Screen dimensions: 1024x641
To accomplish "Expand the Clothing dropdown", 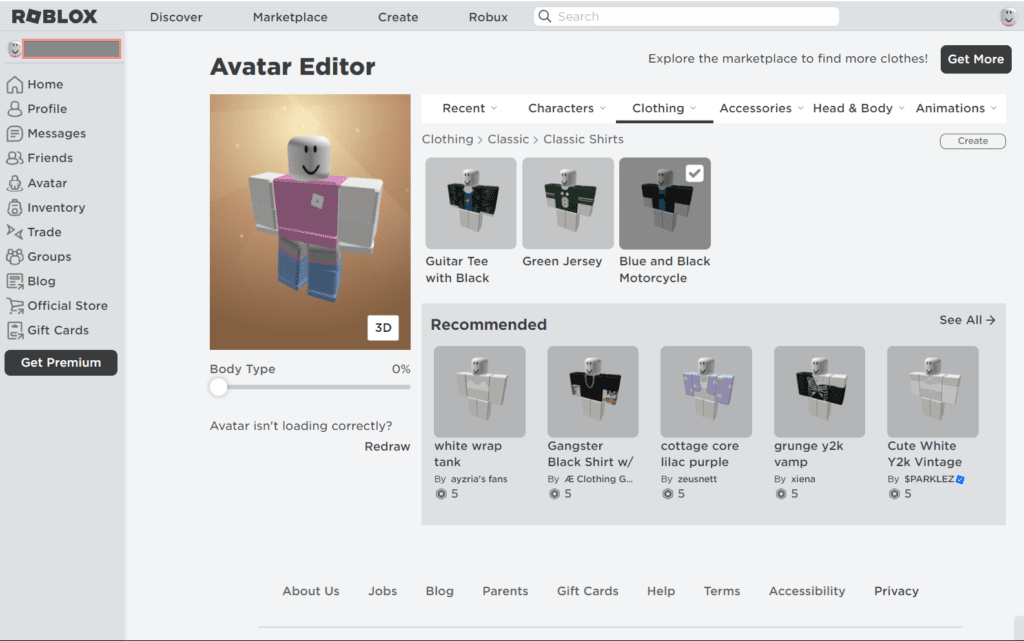I will pos(664,108).
